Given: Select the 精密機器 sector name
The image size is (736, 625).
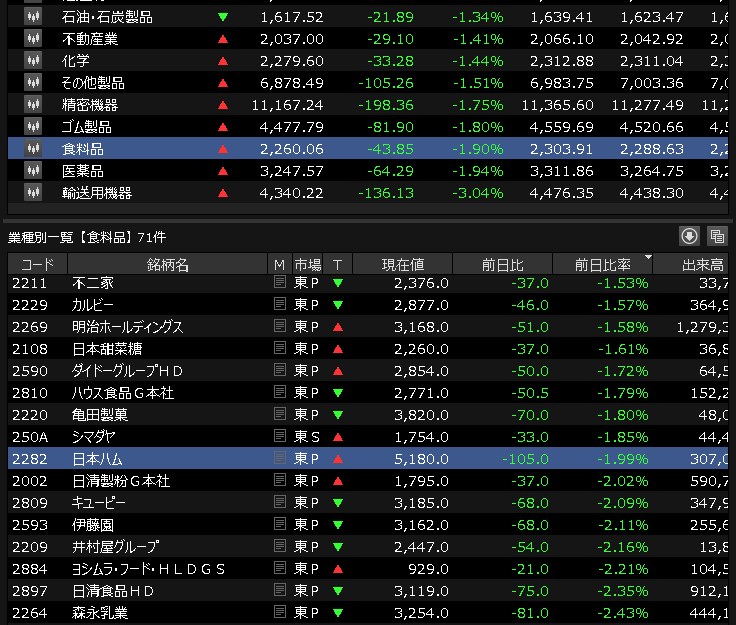Looking at the screenshot, I should coord(90,105).
